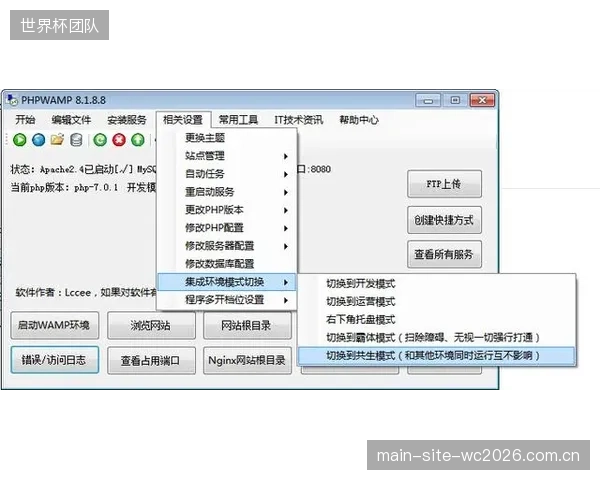The width and height of the screenshot is (600, 480).
Task: Expand the 集成环境模式切换 submenu
Action: (x=227, y=282)
